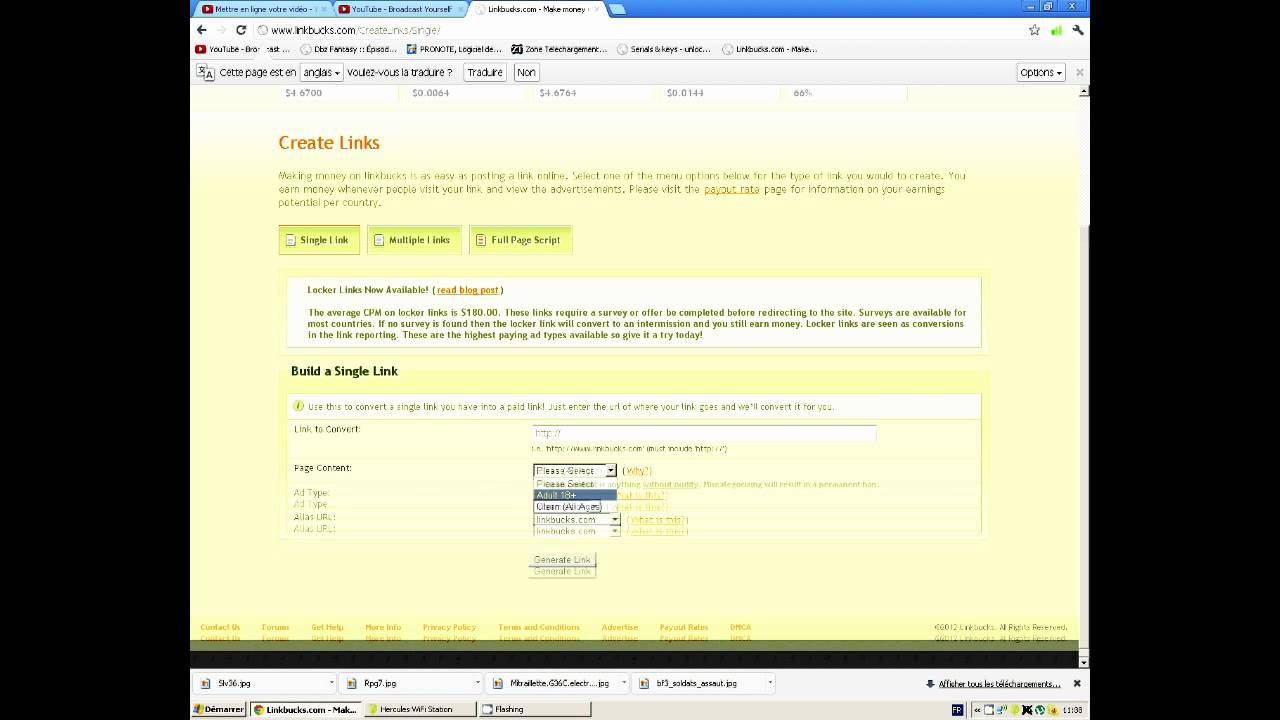
Task: Open a new tab with the new-tab button
Action: pyautogui.click(x=617, y=9)
